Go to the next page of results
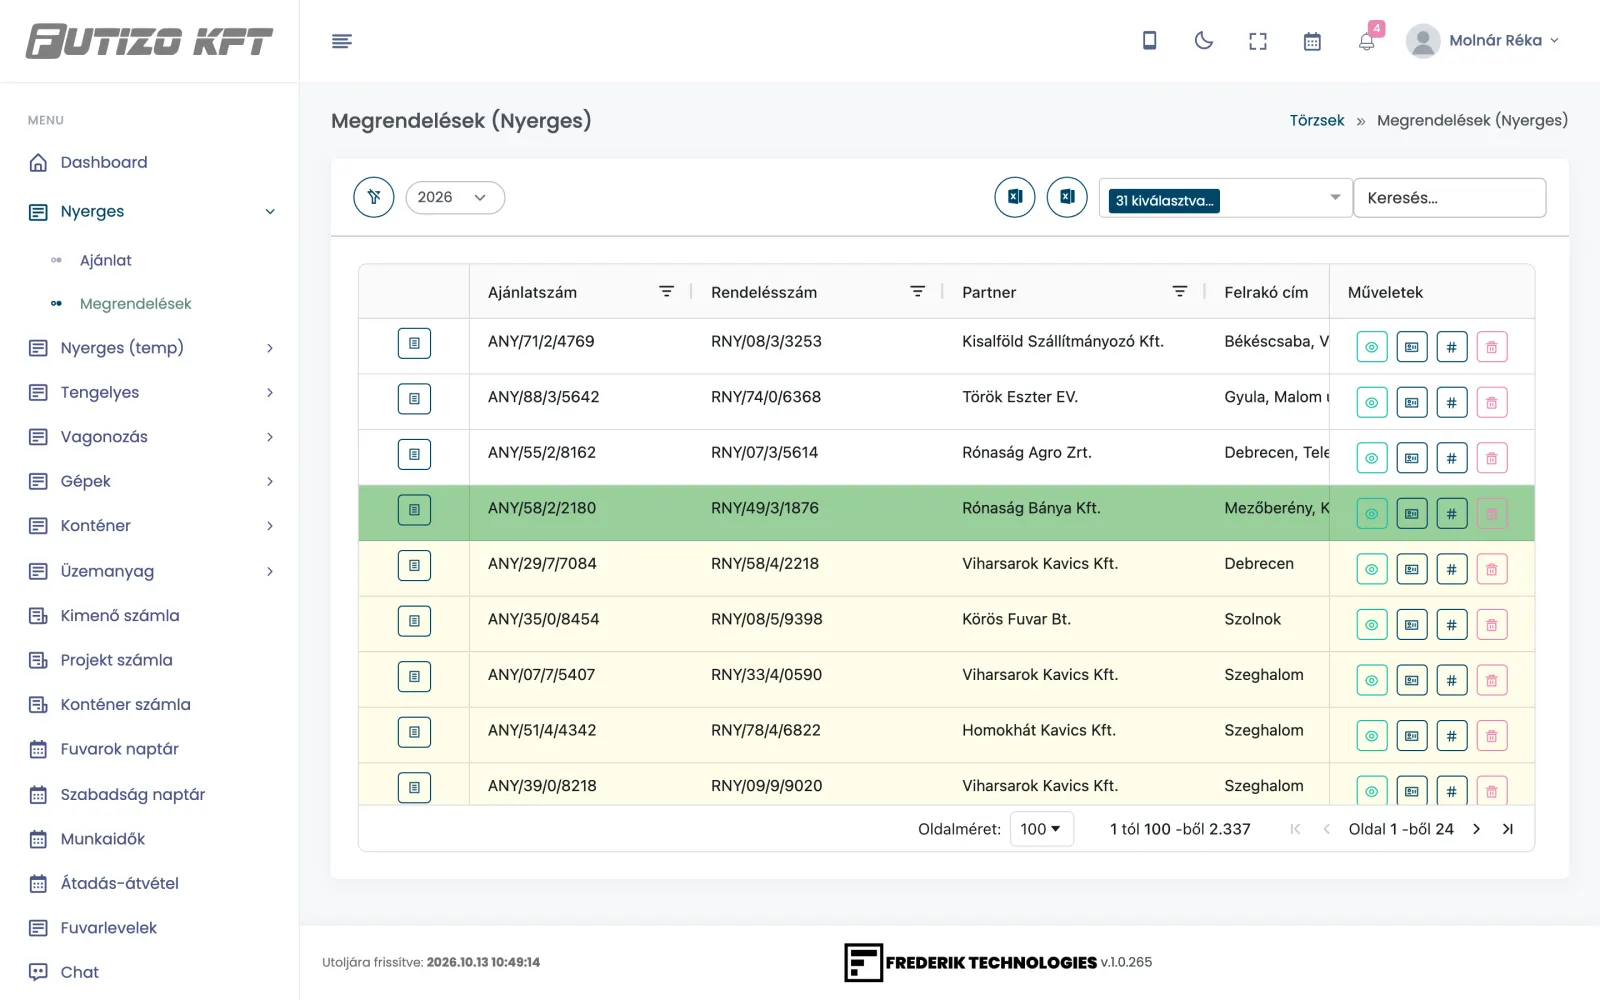1600x1000 pixels. [1476, 829]
